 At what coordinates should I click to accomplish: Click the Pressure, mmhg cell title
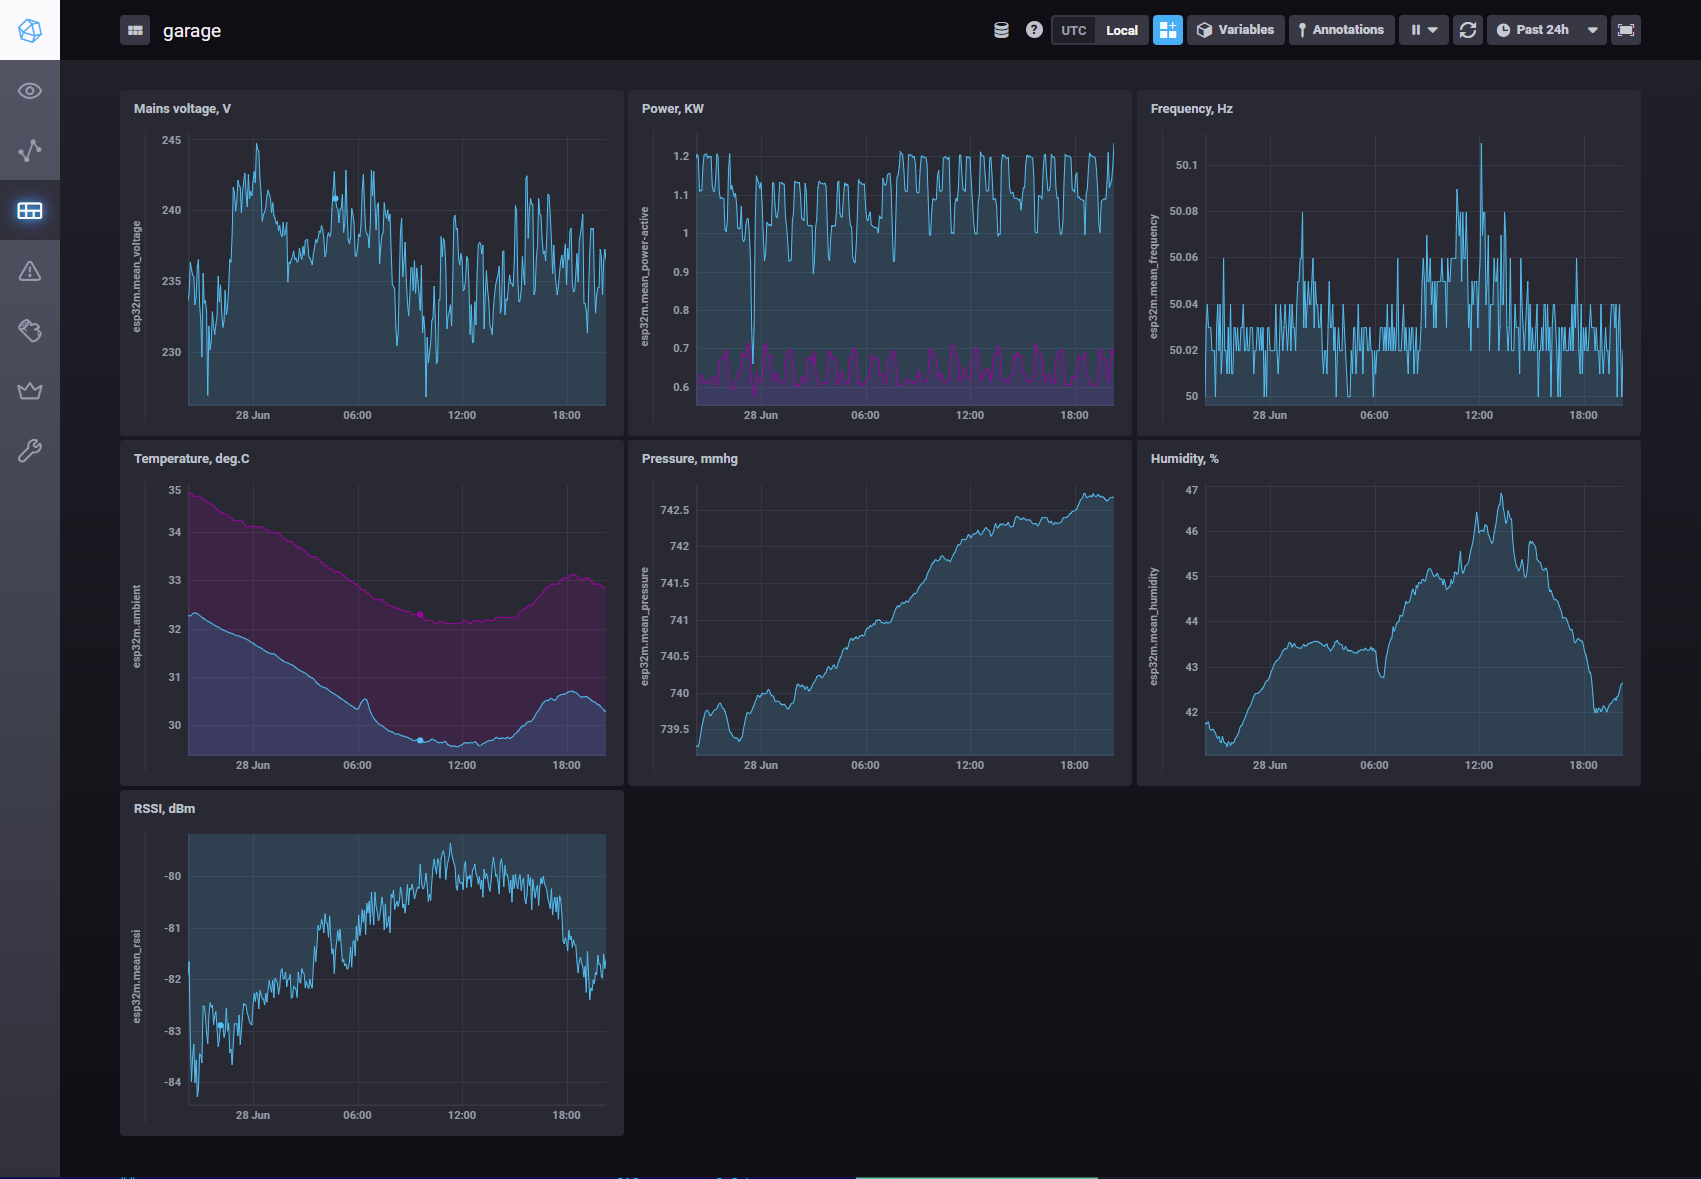[690, 459]
